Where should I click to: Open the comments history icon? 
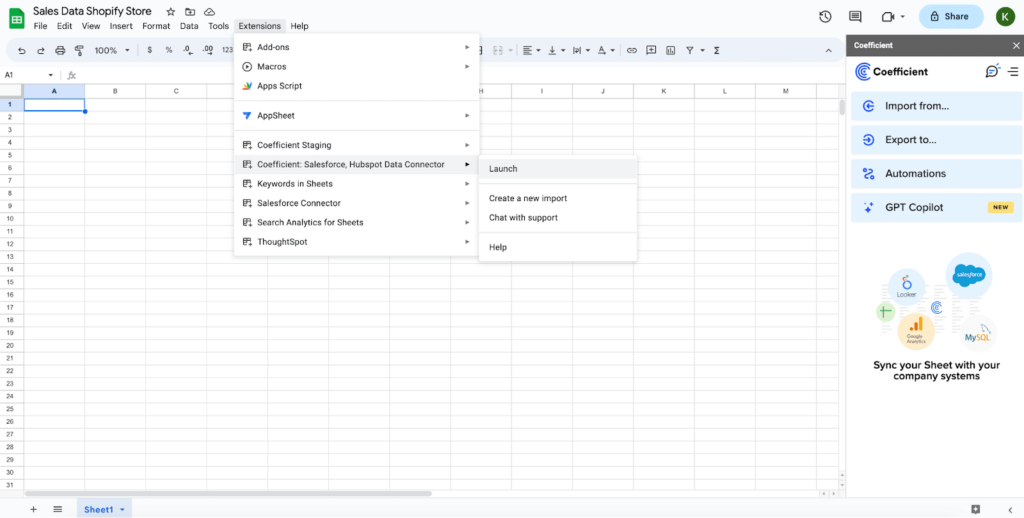(855, 16)
